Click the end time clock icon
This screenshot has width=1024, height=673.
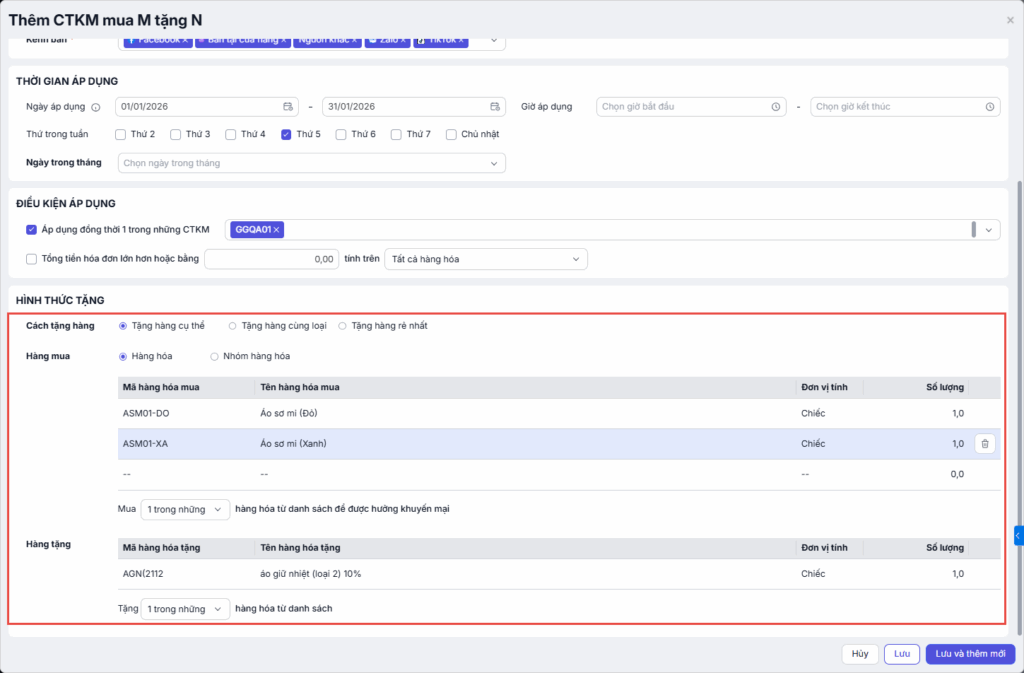990,107
